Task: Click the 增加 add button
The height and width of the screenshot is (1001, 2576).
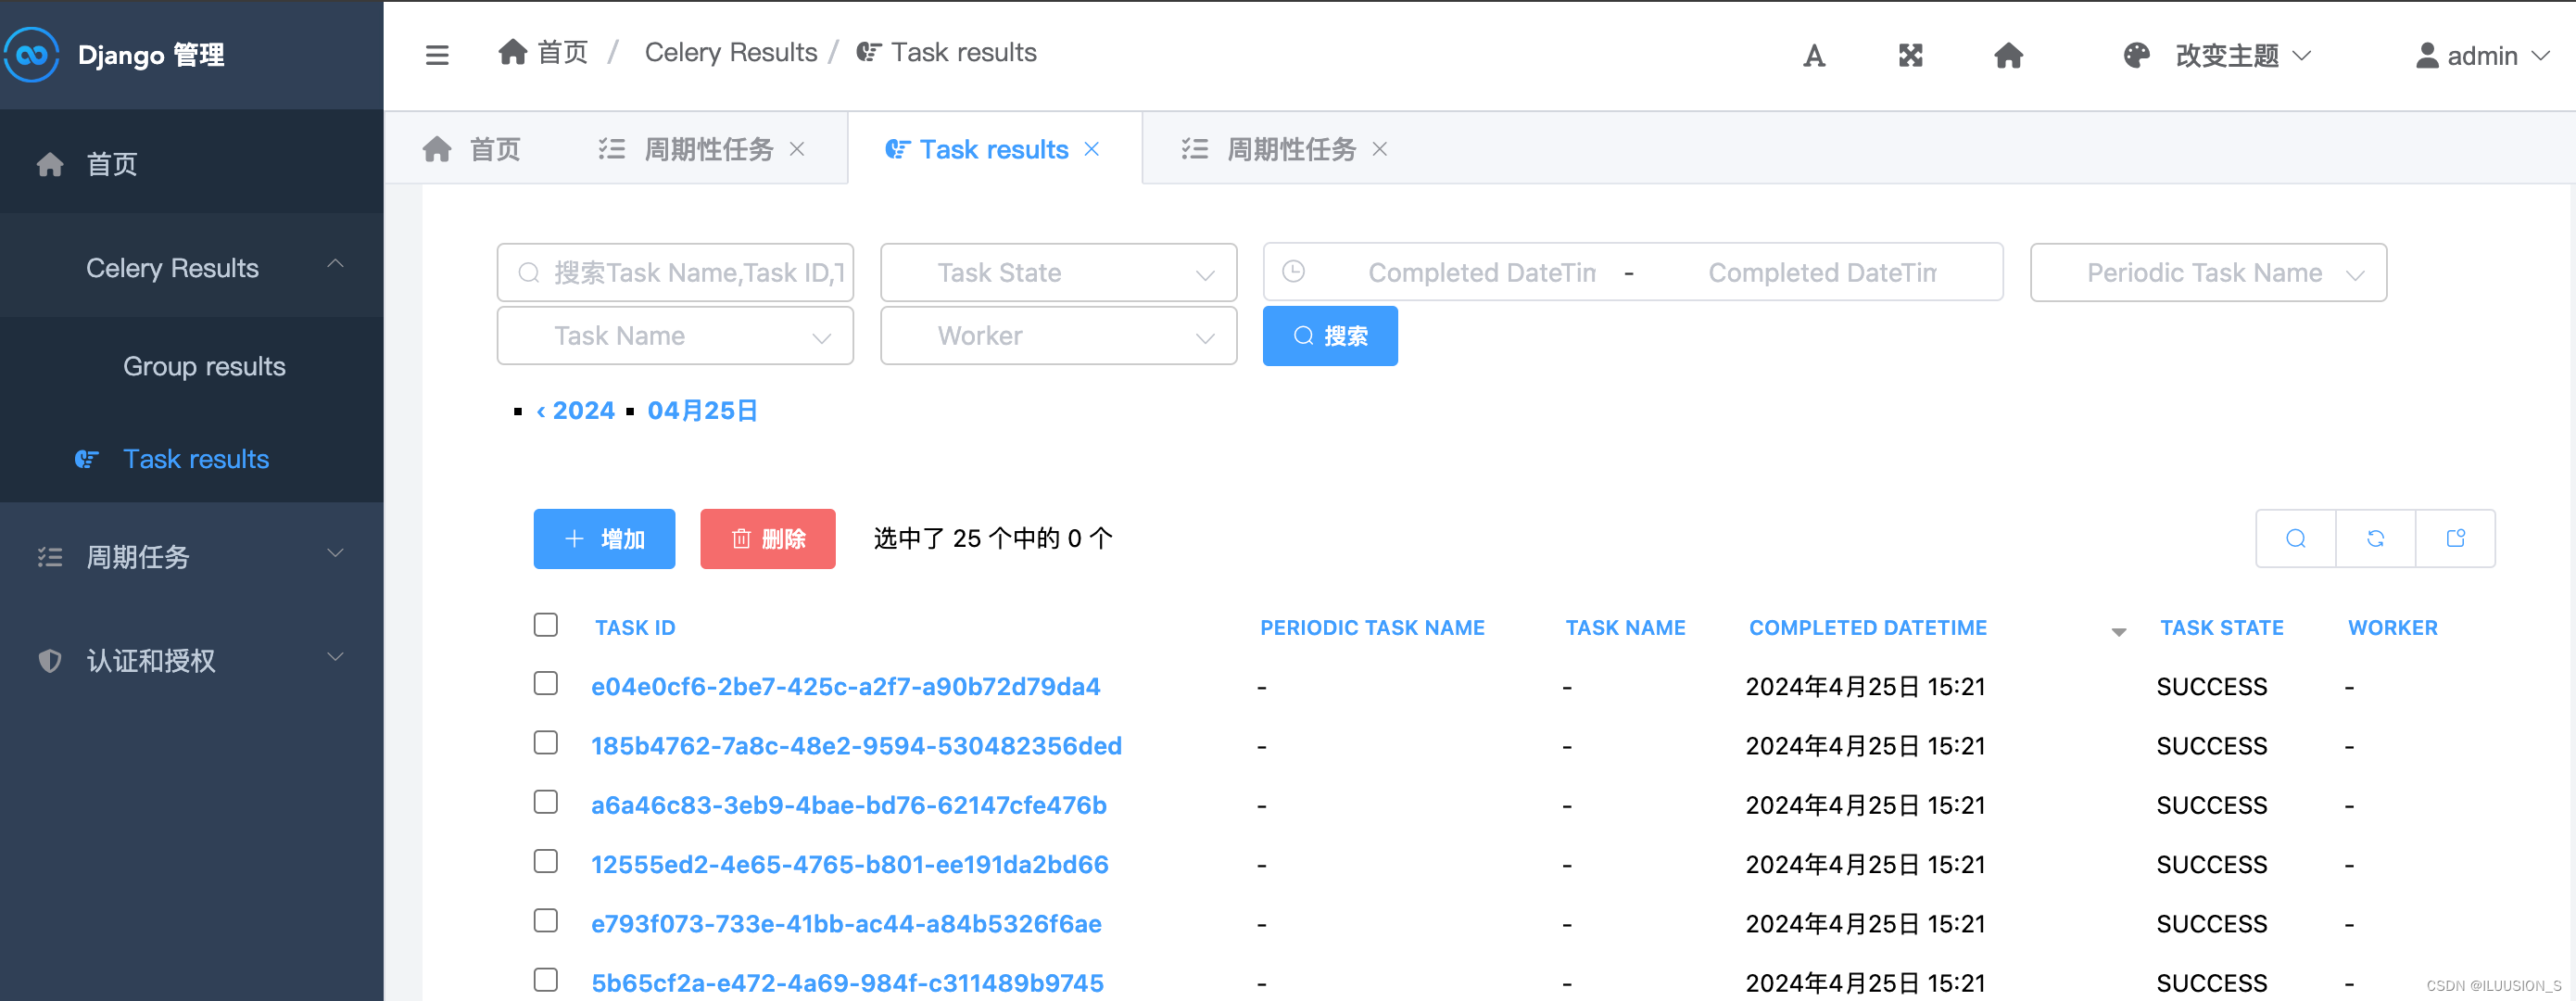Action: (604, 539)
